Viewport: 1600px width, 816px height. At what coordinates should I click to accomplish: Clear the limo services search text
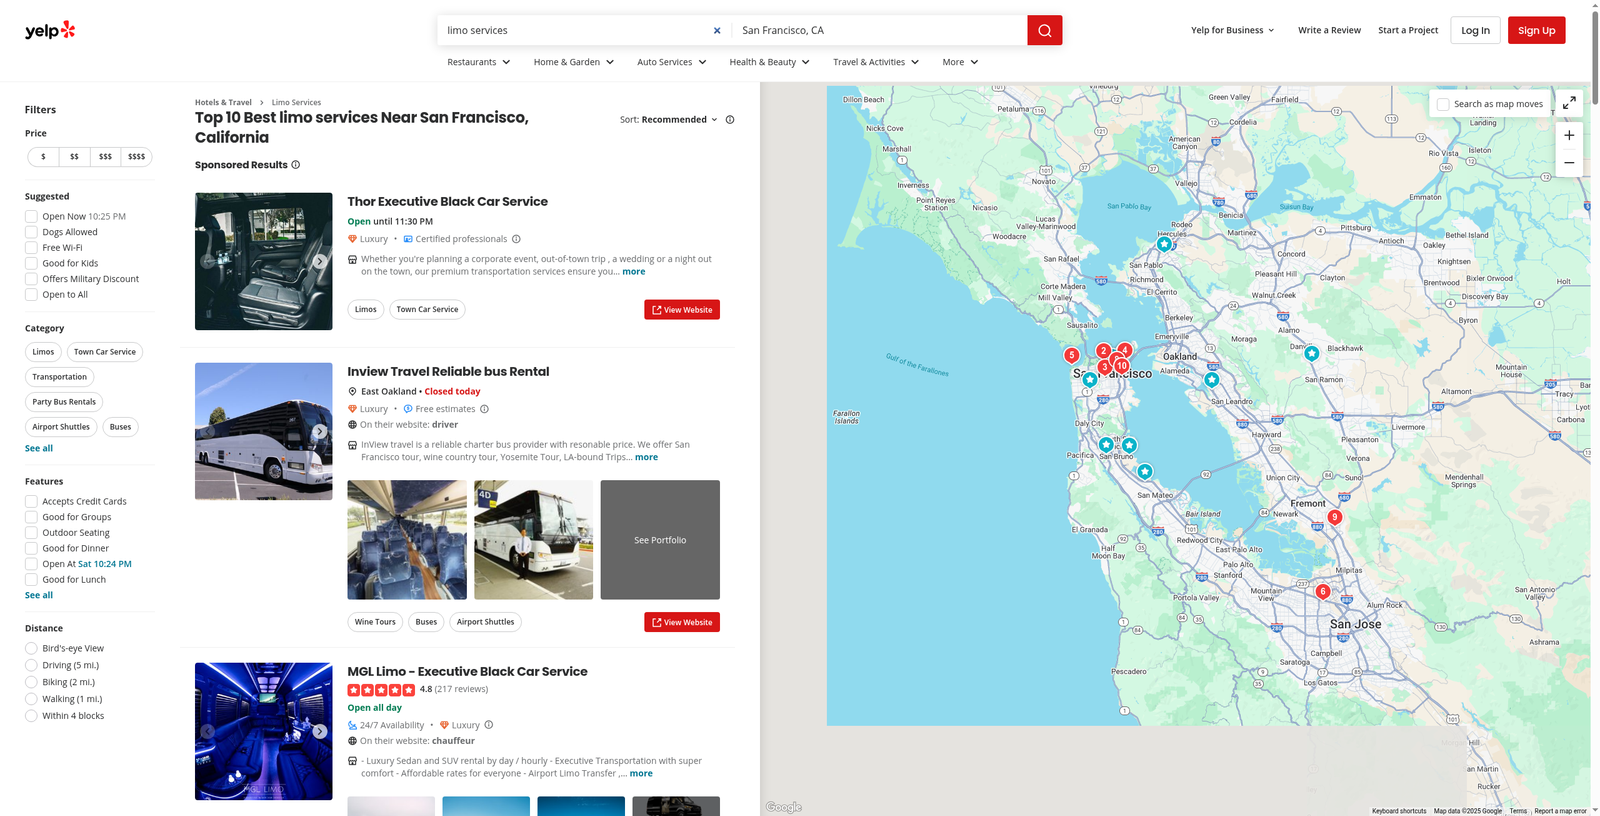[x=717, y=30]
